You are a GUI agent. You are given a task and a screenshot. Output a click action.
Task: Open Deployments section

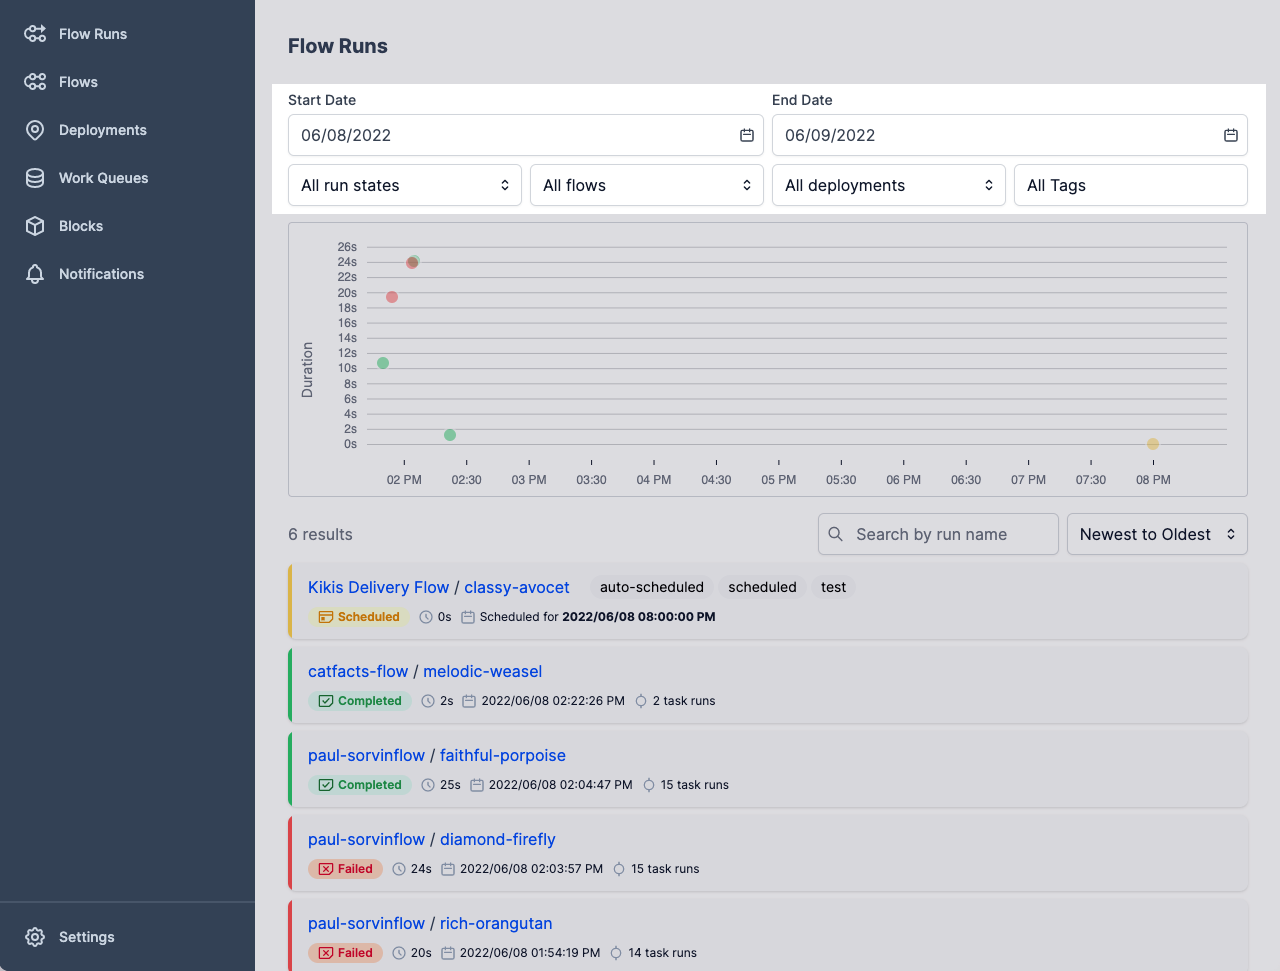tap(103, 130)
